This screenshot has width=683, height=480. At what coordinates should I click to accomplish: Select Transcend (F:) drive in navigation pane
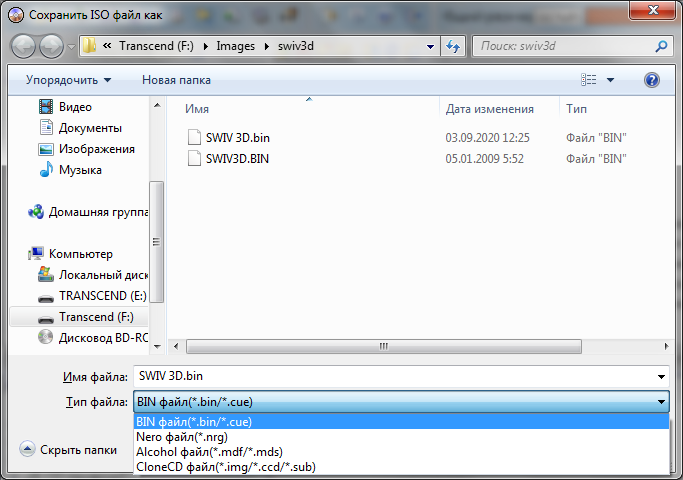click(x=96, y=317)
